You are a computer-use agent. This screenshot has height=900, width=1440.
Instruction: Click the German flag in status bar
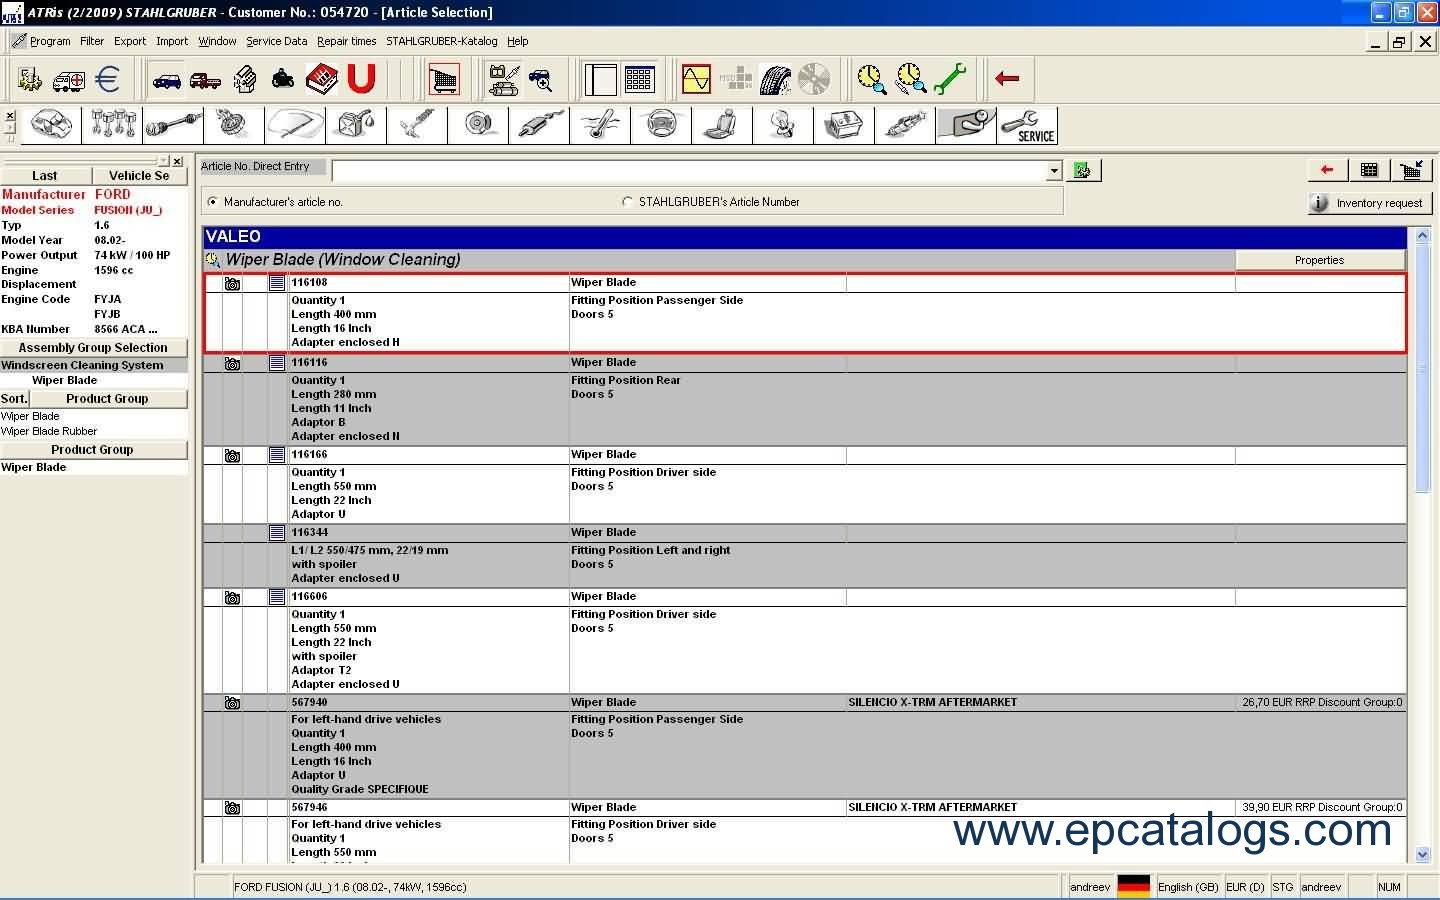[x=1133, y=886]
